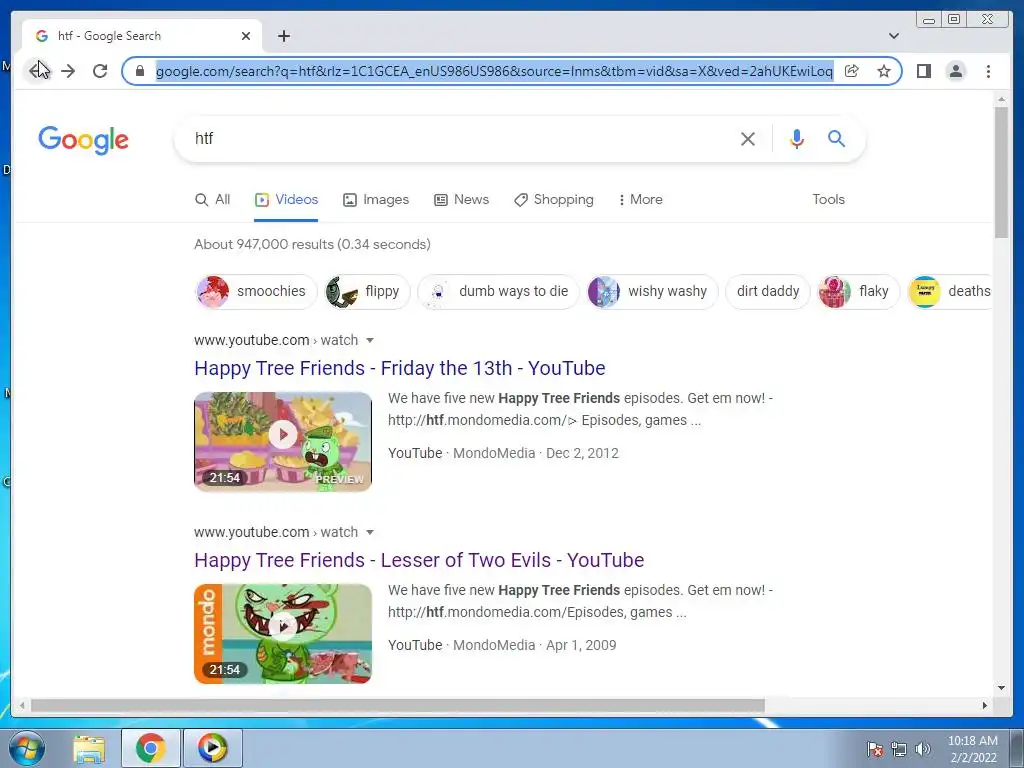
Task: Click the horizontal scrollbar thumb
Action: (x=398, y=705)
